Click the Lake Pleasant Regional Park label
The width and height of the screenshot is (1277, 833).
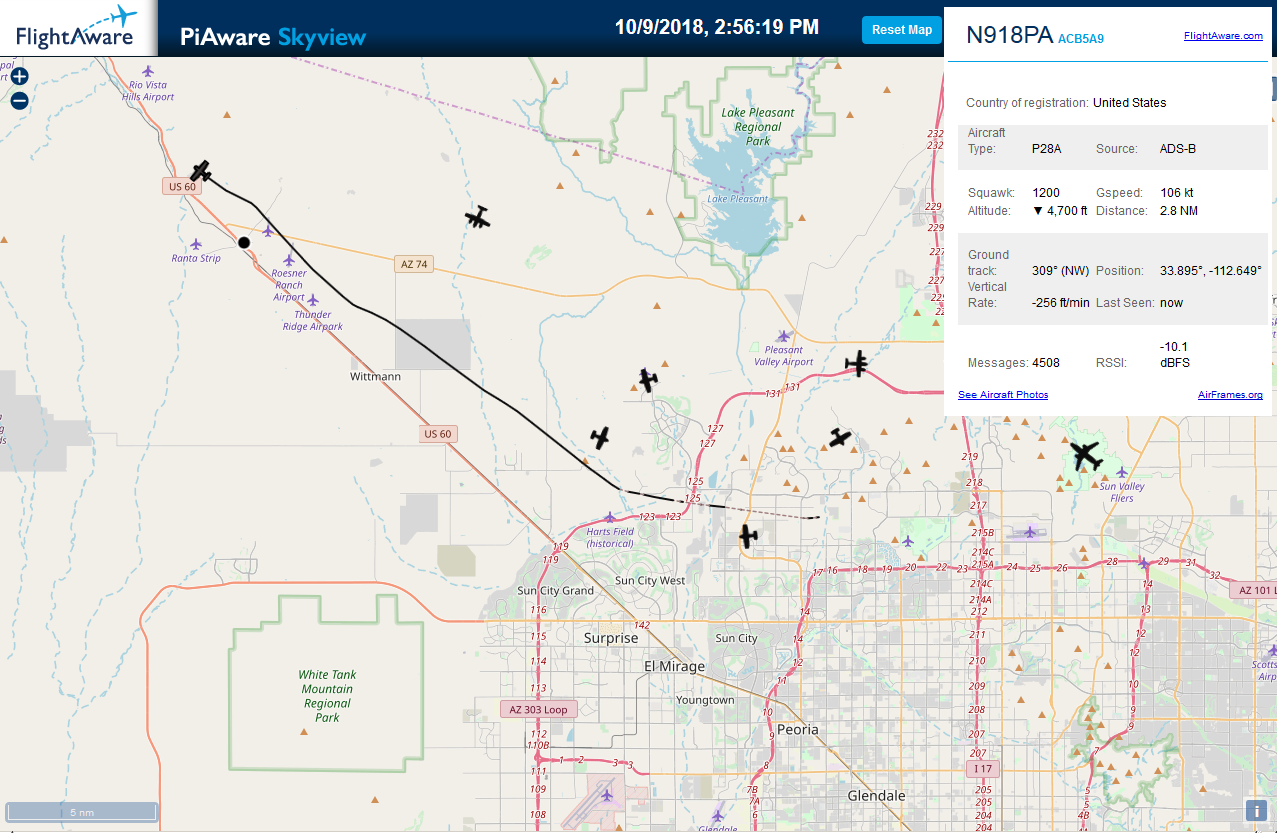[x=758, y=127]
